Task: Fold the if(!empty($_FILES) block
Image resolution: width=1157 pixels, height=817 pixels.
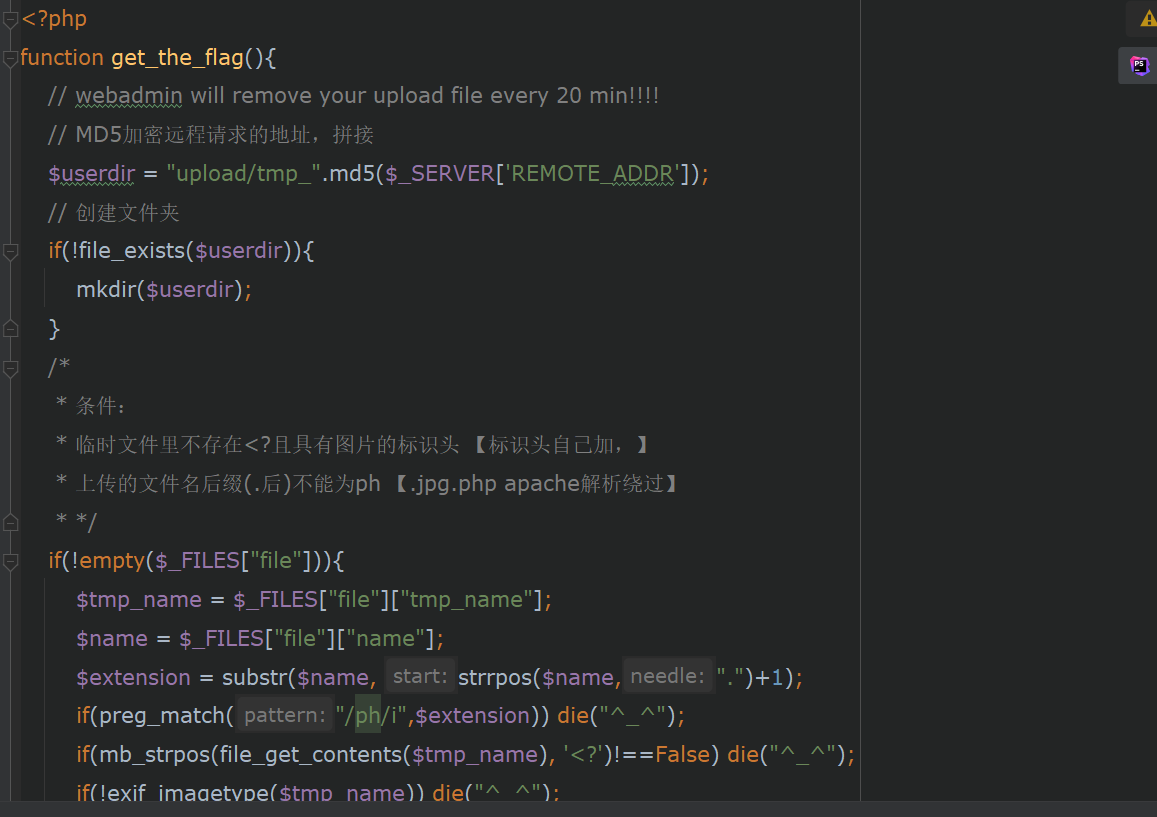Action: (10, 560)
